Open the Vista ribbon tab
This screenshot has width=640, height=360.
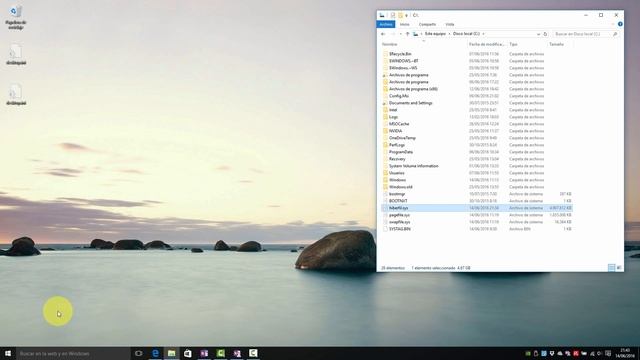pyautogui.click(x=450, y=24)
